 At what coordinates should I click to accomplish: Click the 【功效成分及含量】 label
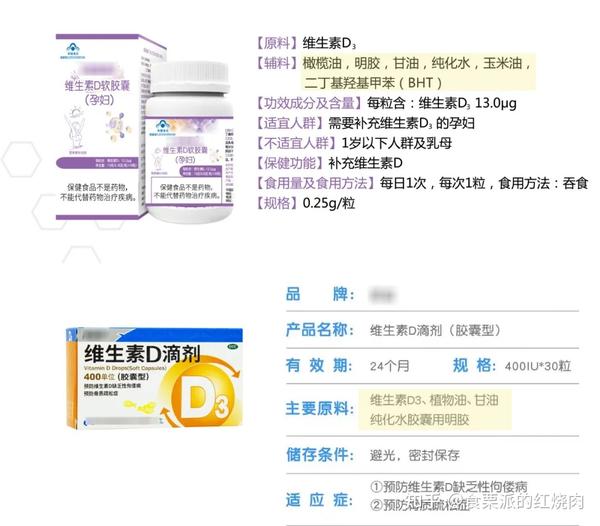(x=309, y=103)
